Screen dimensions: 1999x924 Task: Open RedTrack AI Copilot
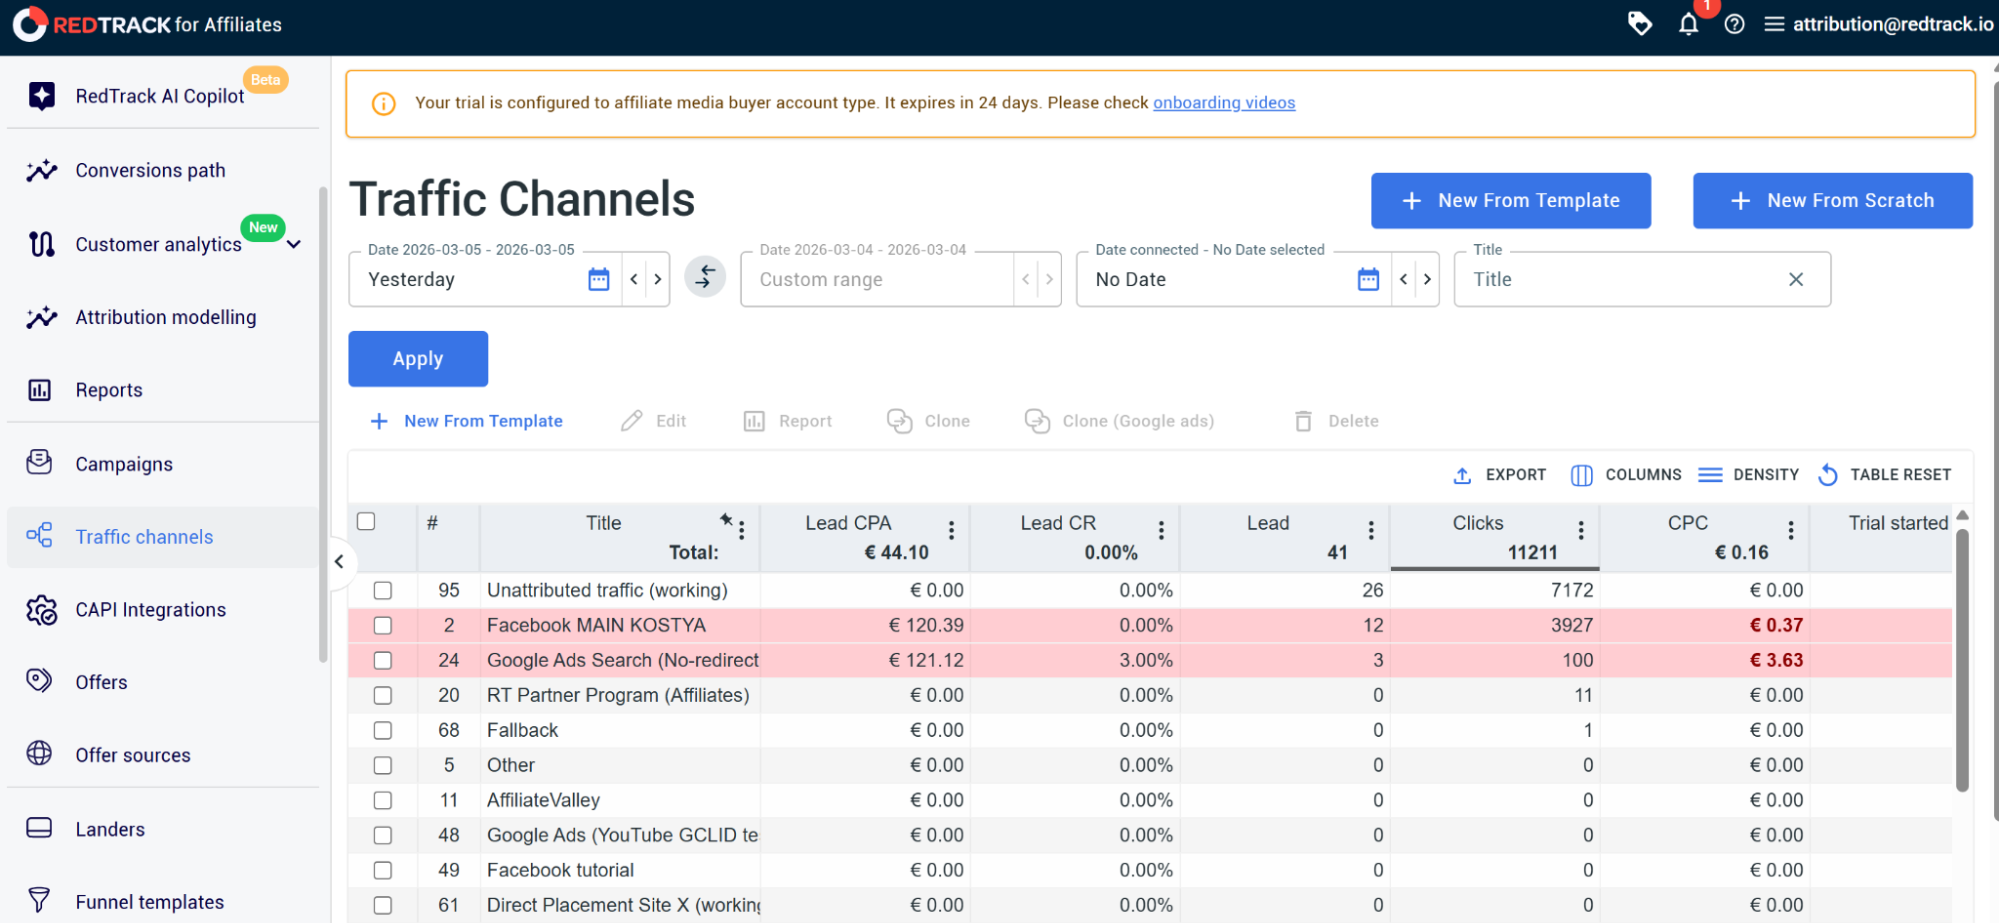coord(160,96)
